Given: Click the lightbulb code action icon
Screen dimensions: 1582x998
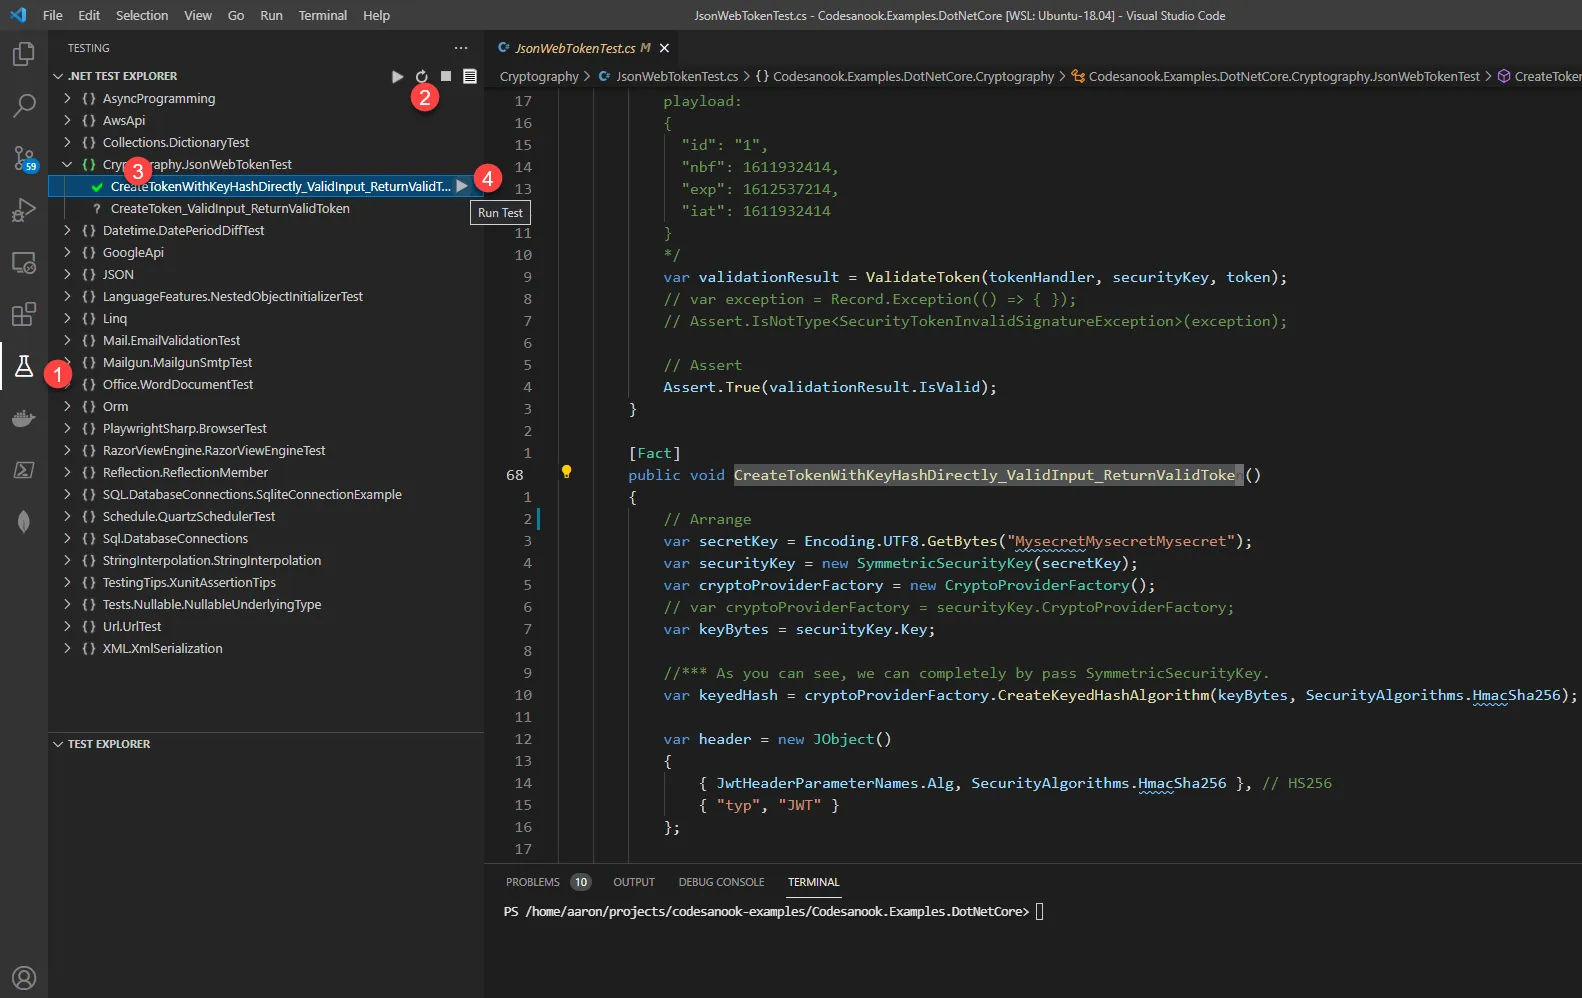Looking at the screenshot, I should 566,471.
